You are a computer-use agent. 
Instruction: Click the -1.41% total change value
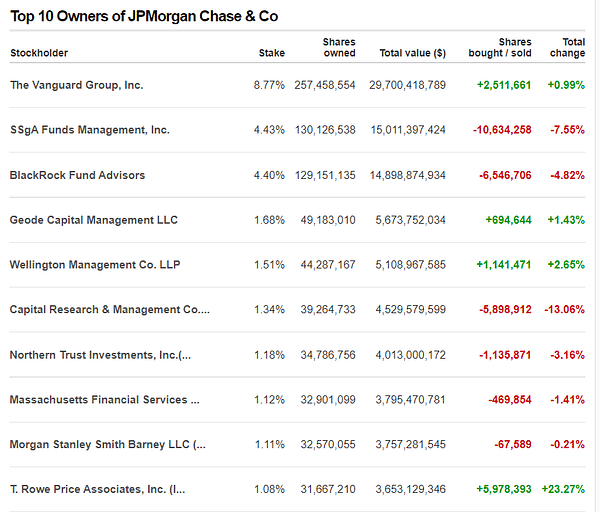567,399
